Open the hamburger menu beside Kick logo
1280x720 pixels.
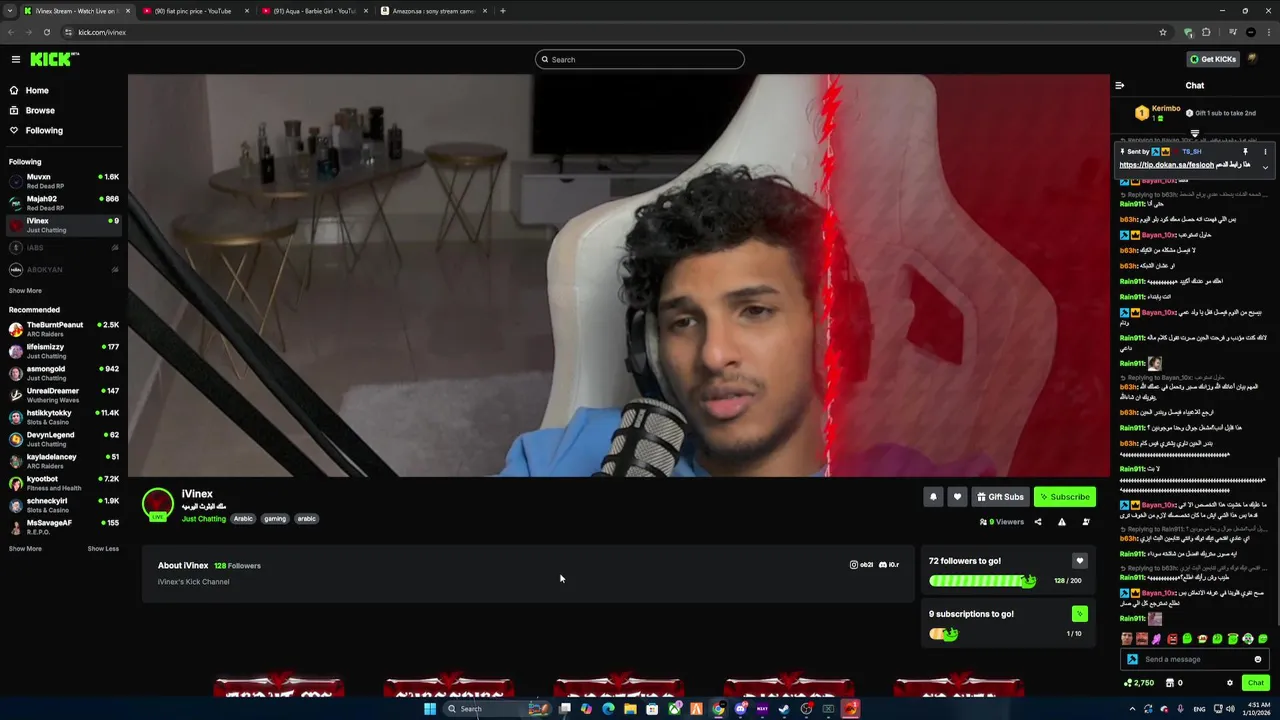15,59
